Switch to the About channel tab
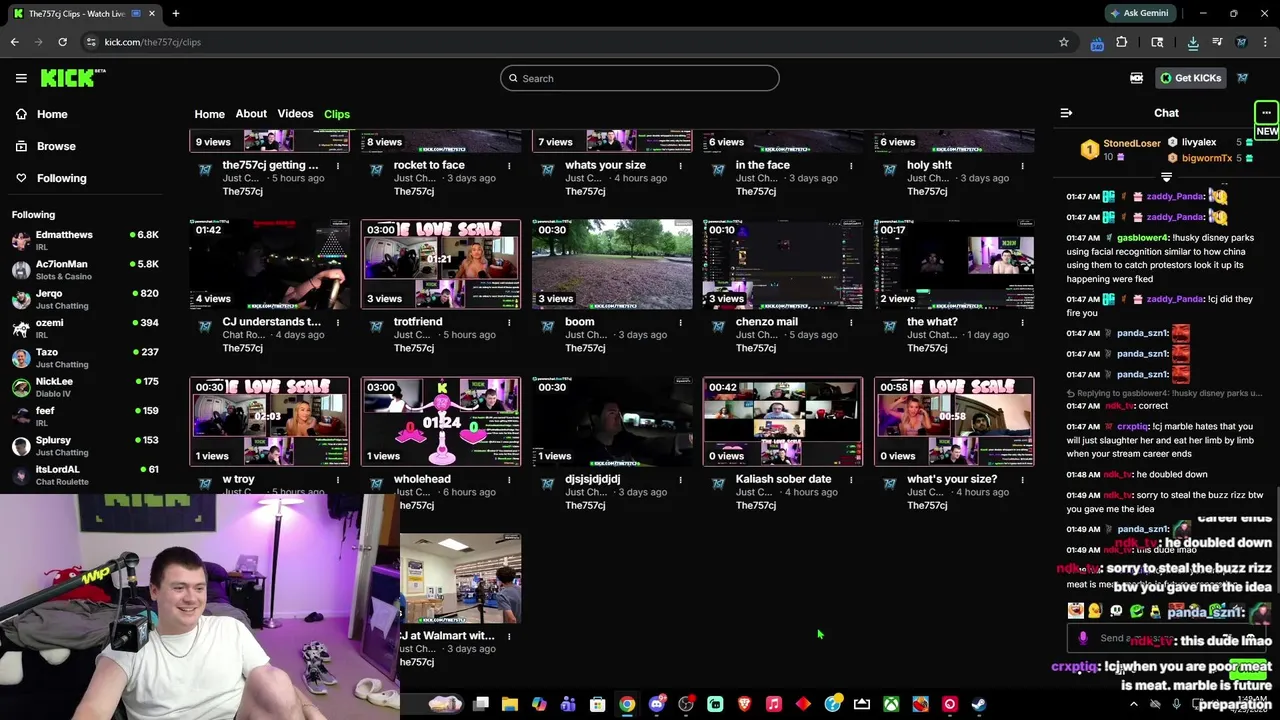Image resolution: width=1280 pixels, height=720 pixels. click(251, 114)
